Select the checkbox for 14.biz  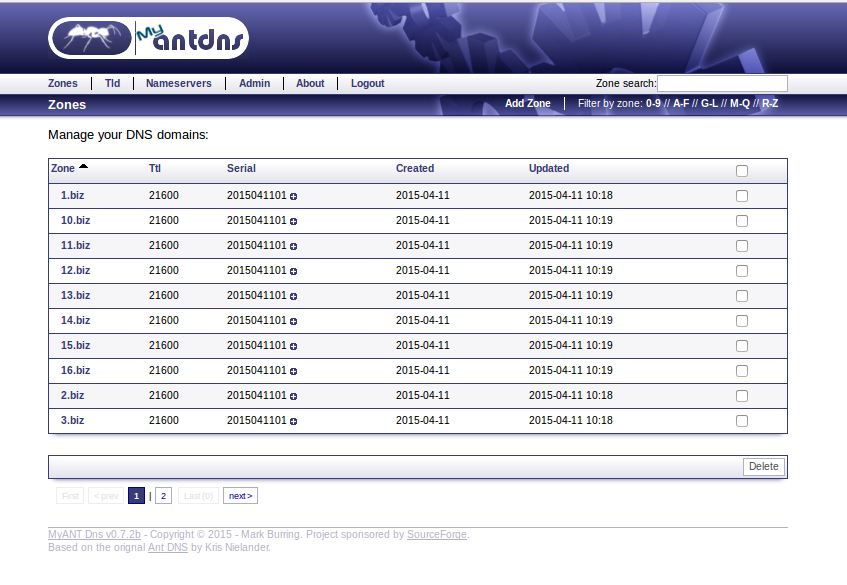tap(741, 321)
